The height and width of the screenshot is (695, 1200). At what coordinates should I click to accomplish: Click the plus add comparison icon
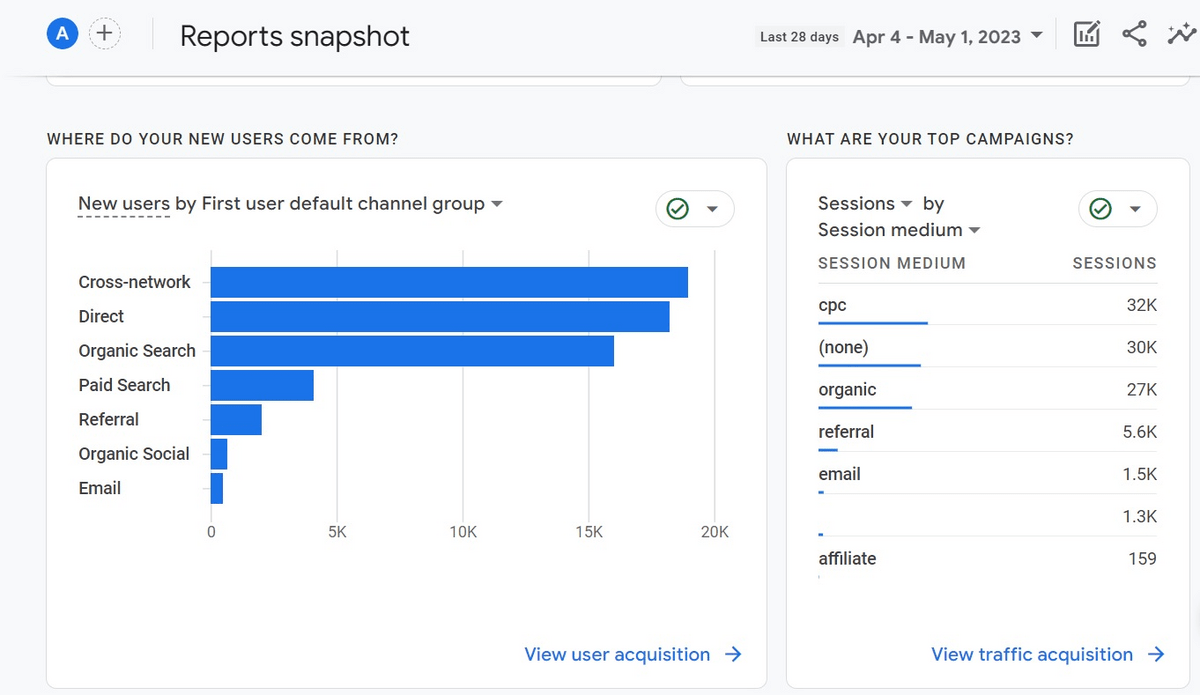coord(105,35)
